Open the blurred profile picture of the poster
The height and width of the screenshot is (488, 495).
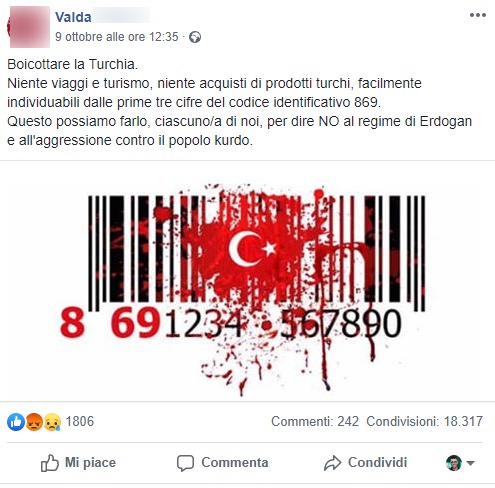pyautogui.click(x=29, y=27)
